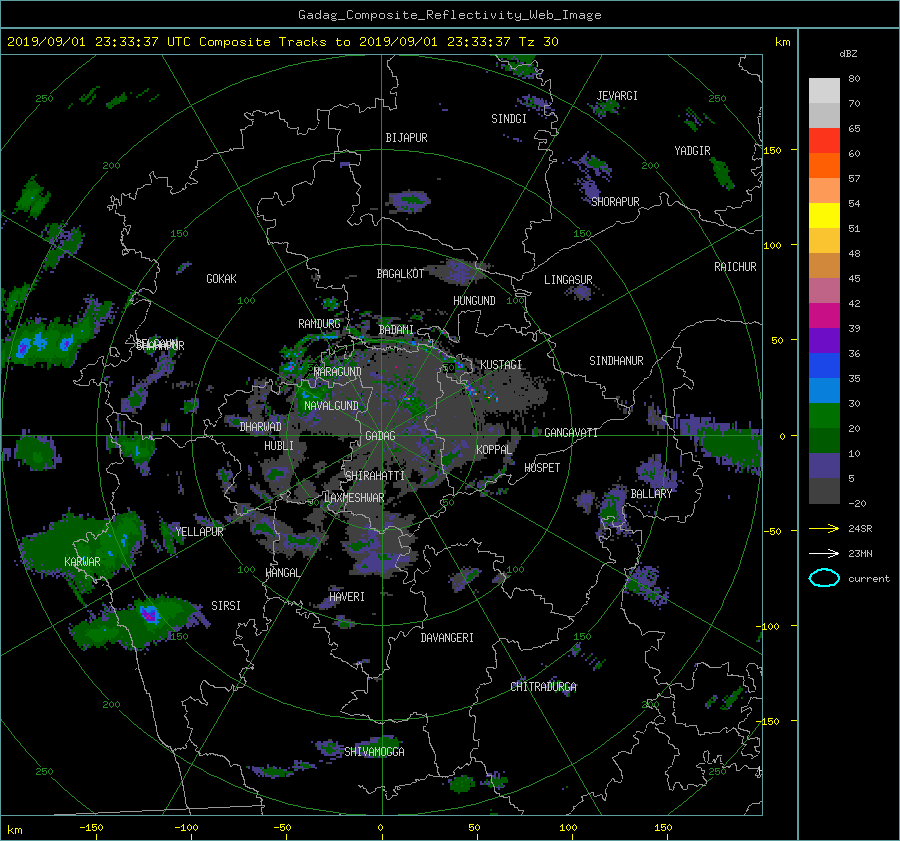Click the white 80 dBZ legend swatch
Screen dimensions: 900x841
point(824,90)
